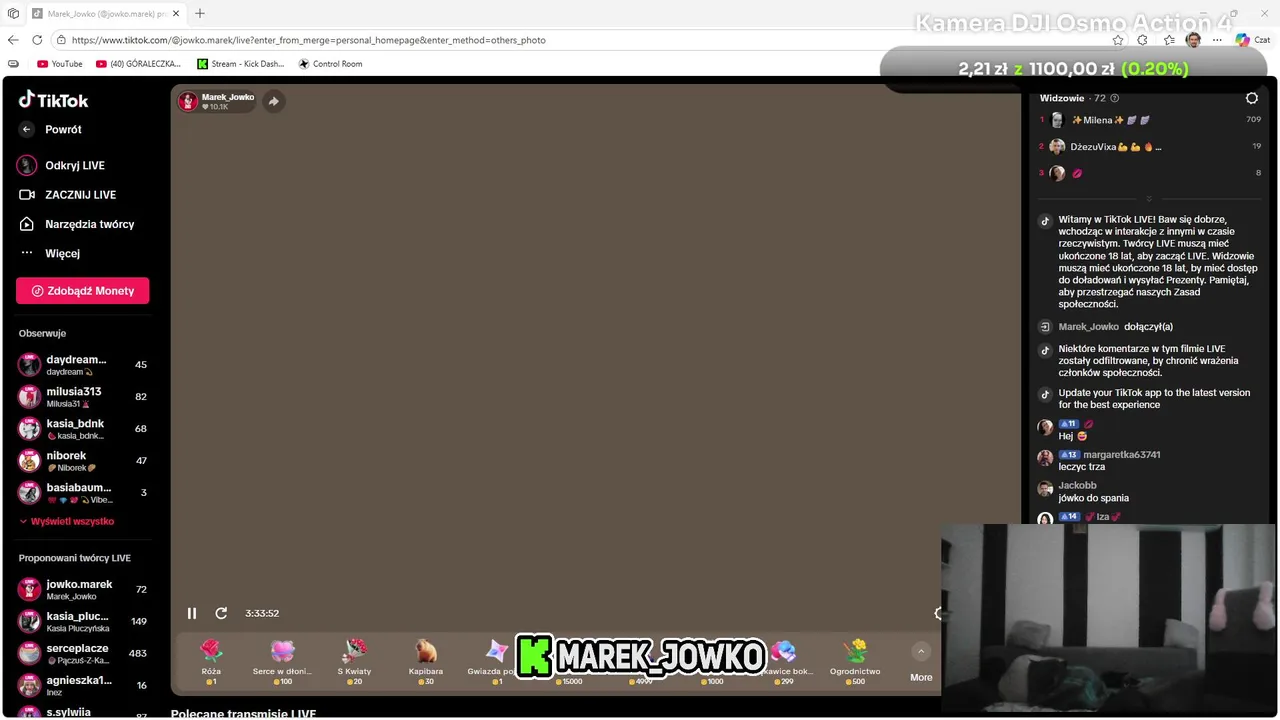Open serceplacze suggested creator
This screenshot has height=720, width=1280.
[82, 654]
